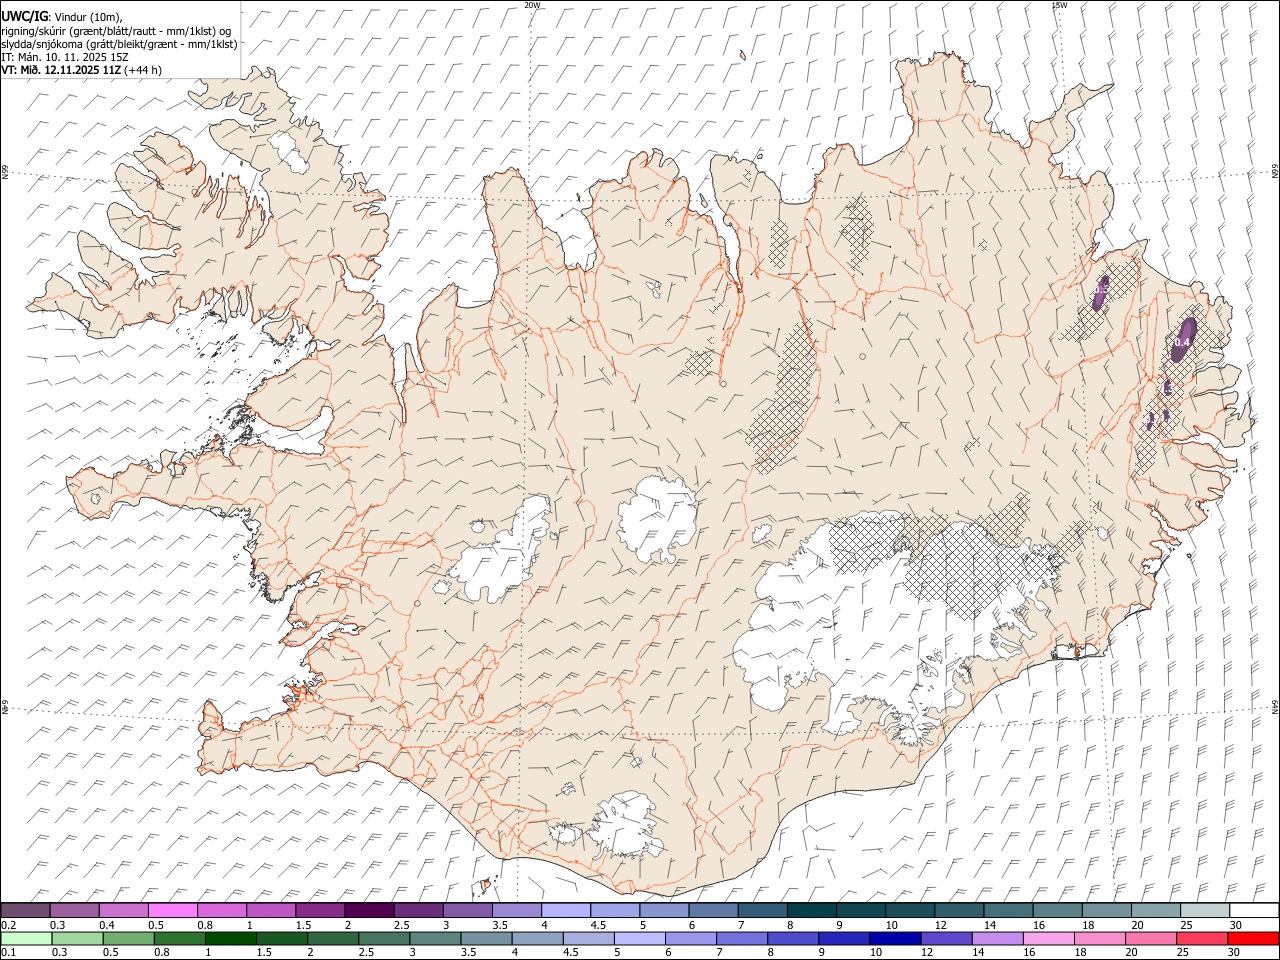Select the darkest green 1–1.5 swatch in lower scale

pos(230,938)
